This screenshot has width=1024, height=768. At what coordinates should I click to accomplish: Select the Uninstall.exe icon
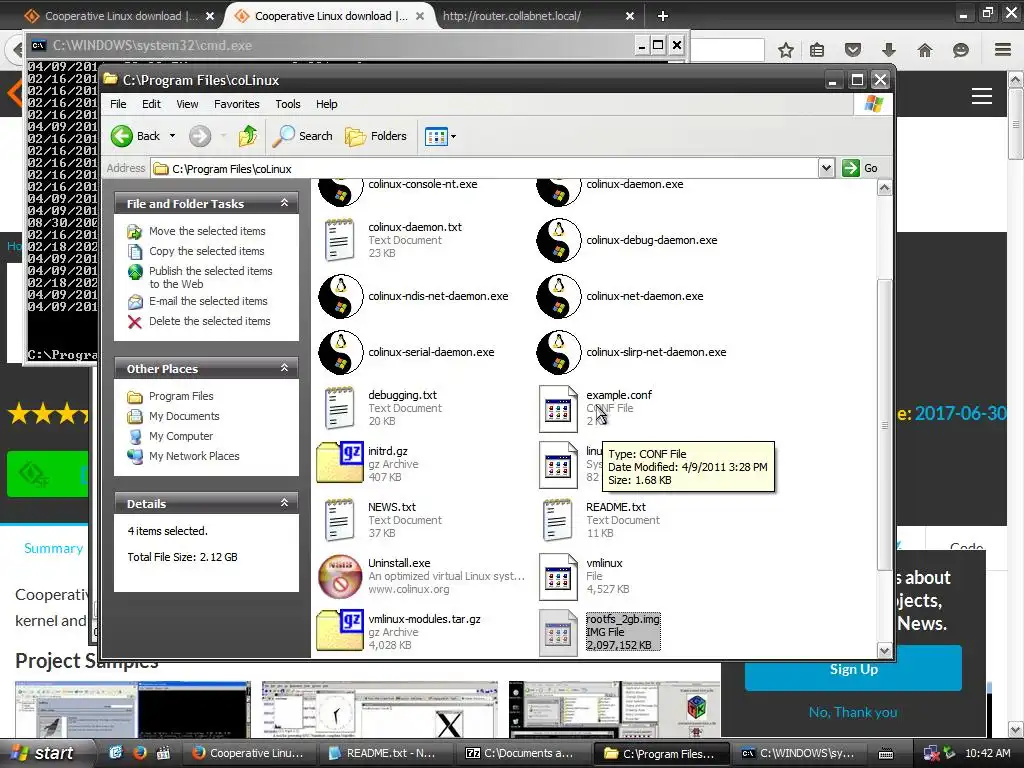coord(340,576)
